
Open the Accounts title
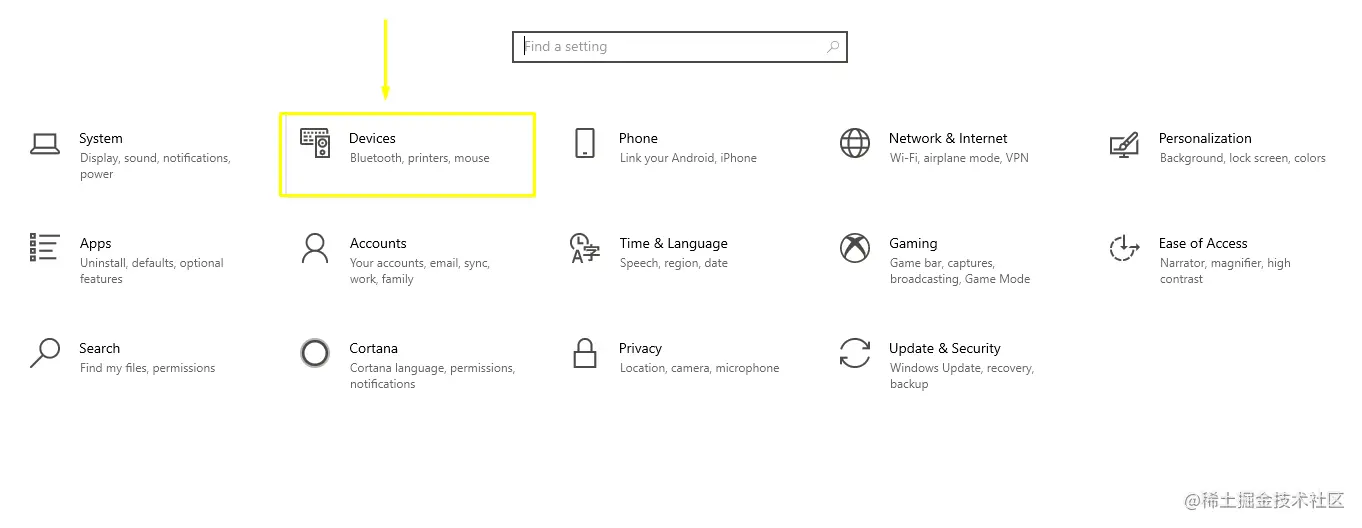point(378,243)
